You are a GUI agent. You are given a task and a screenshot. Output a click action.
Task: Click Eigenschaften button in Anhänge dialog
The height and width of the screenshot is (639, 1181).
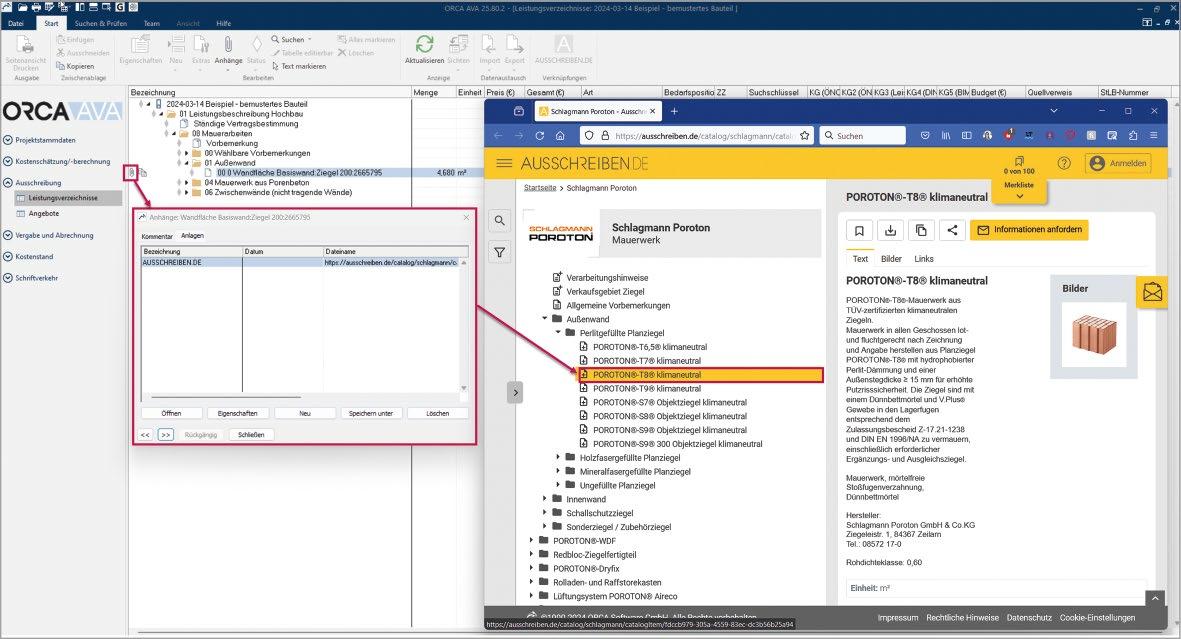click(x=237, y=413)
